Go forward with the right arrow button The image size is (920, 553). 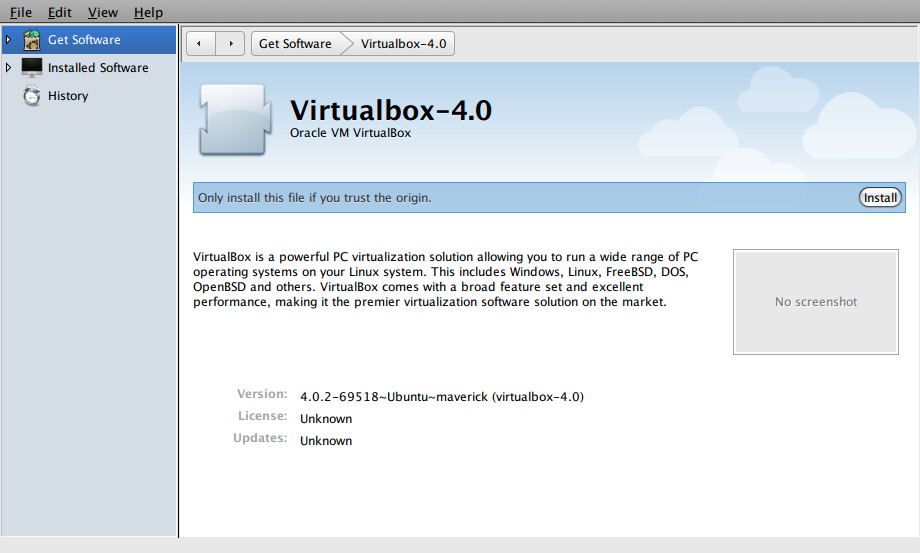(x=230, y=43)
